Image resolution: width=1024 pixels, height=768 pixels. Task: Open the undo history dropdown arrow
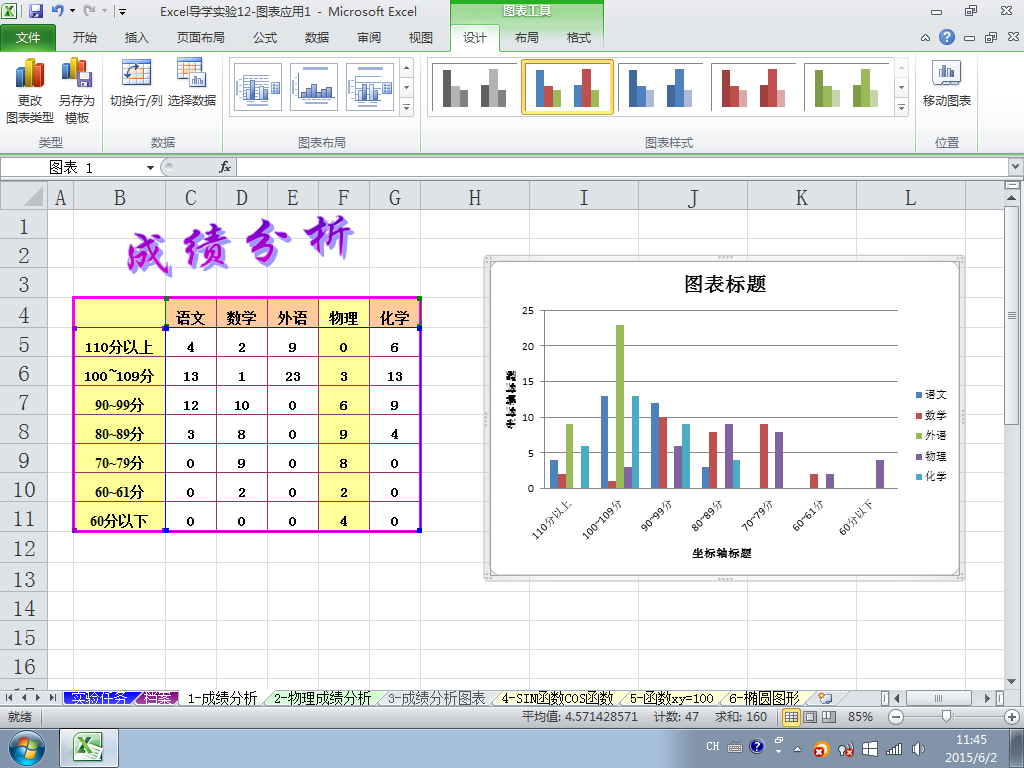[72, 11]
